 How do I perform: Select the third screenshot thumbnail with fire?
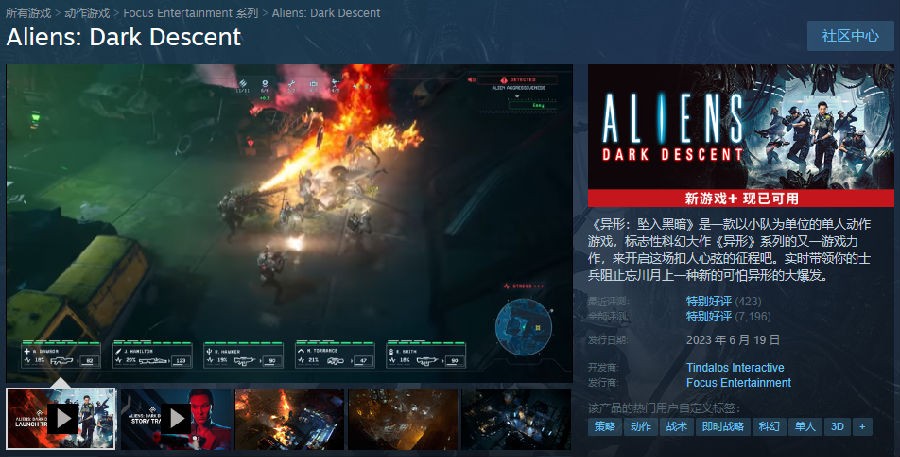click(x=289, y=419)
